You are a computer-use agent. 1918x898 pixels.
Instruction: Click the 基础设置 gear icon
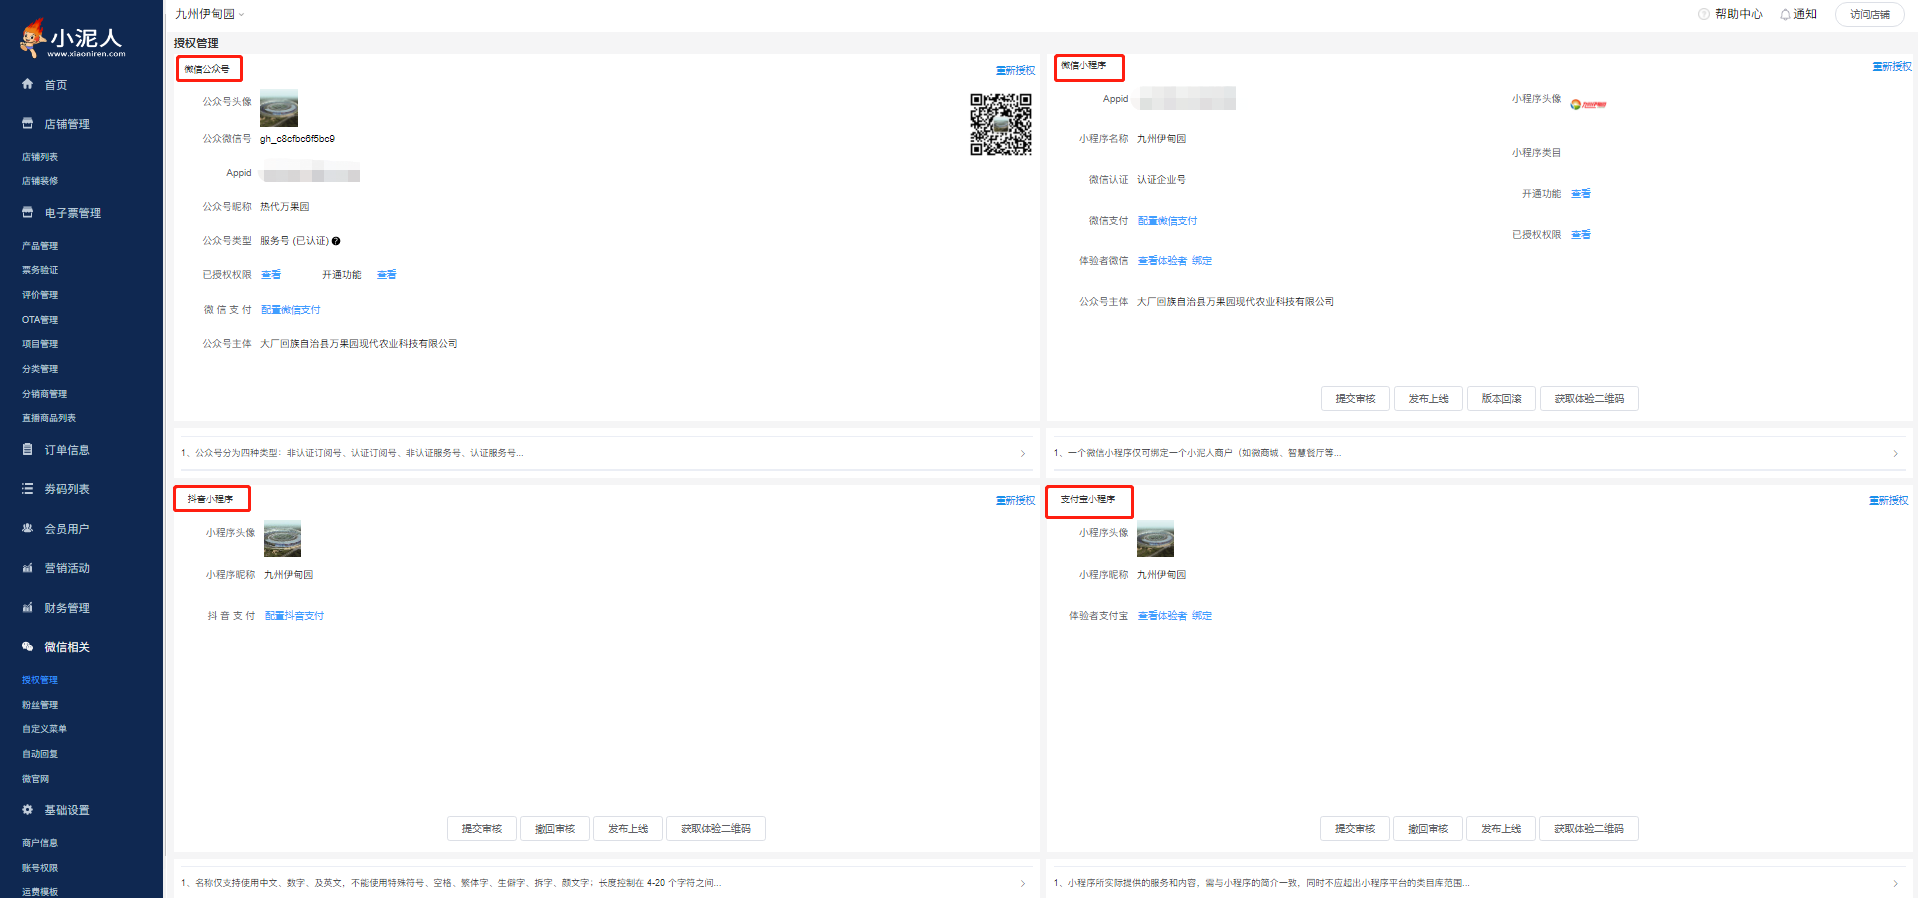click(x=28, y=810)
